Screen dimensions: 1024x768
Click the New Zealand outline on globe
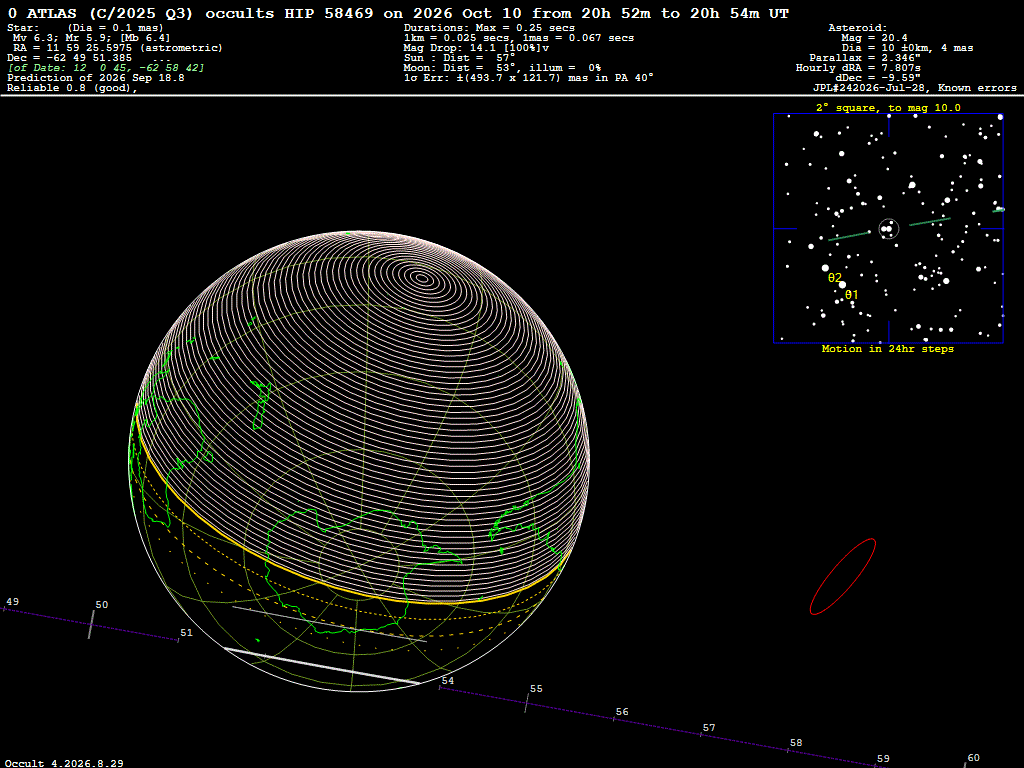click(x=261, y=405)
